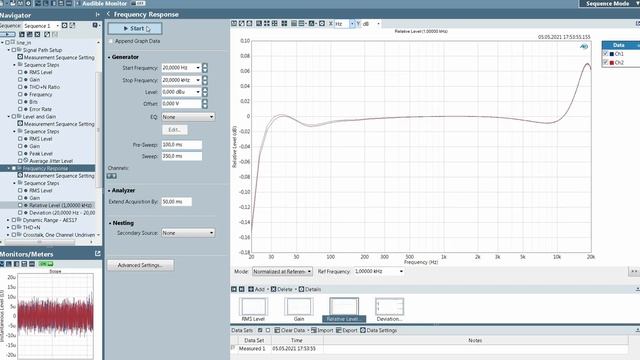Select Frequency Response in Navigator tree
Viewport: 640px width, 360px height.
click(x=45, y=169)
